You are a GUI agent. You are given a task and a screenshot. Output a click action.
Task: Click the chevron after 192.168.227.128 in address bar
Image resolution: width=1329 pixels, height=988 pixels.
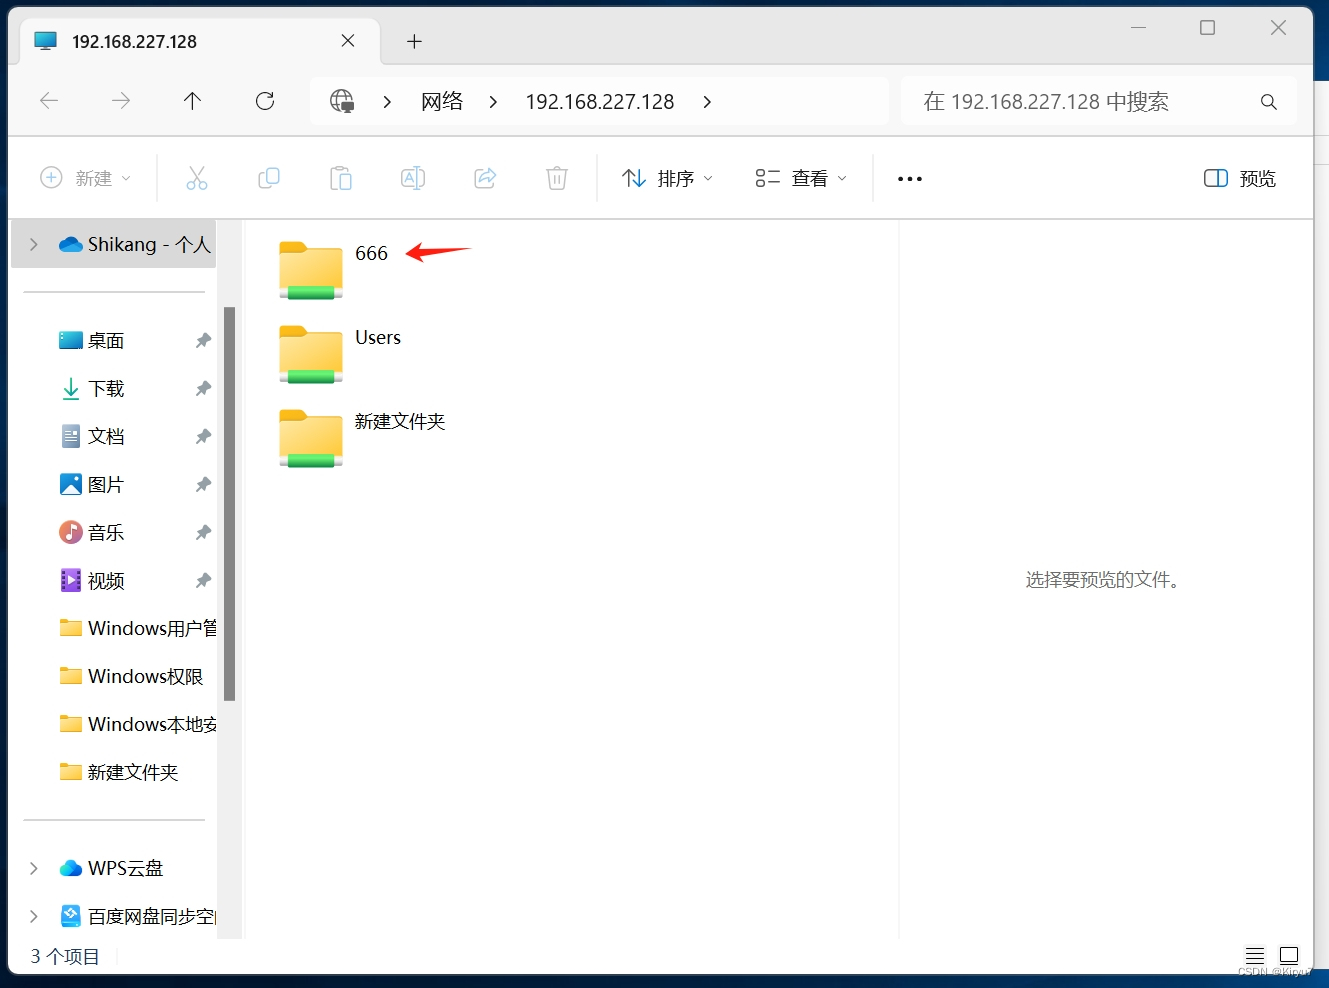point(707,102)
